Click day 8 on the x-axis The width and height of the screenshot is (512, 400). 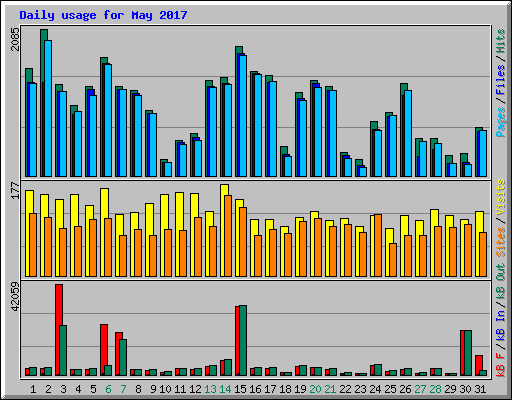(x=138, y=389)
